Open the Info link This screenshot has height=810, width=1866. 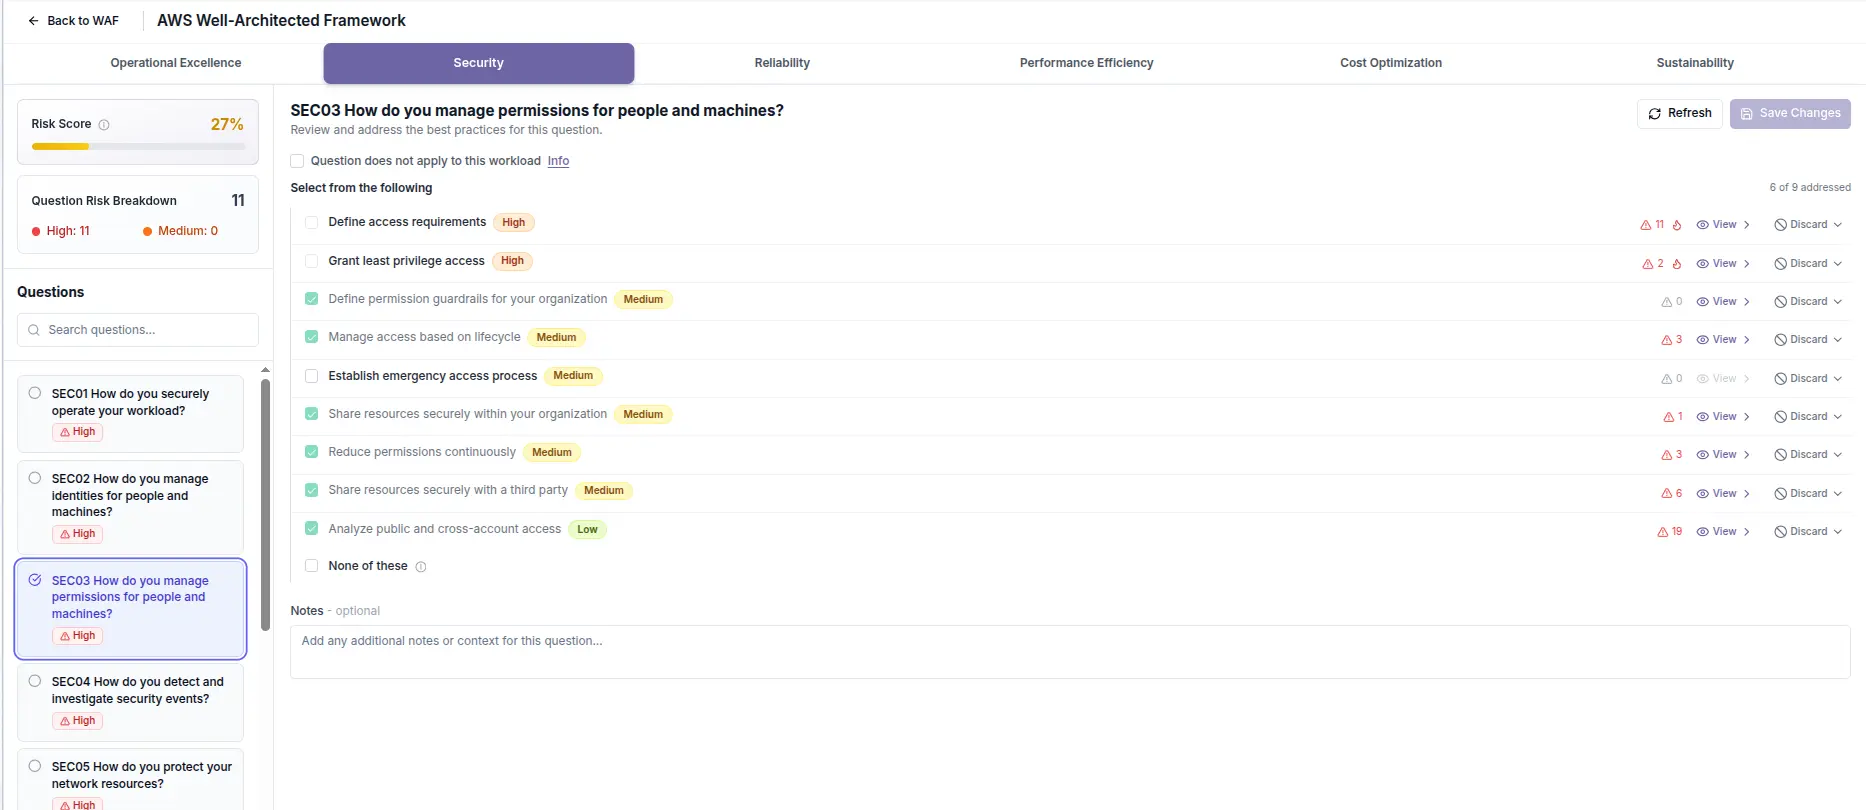tap(558, 161)
